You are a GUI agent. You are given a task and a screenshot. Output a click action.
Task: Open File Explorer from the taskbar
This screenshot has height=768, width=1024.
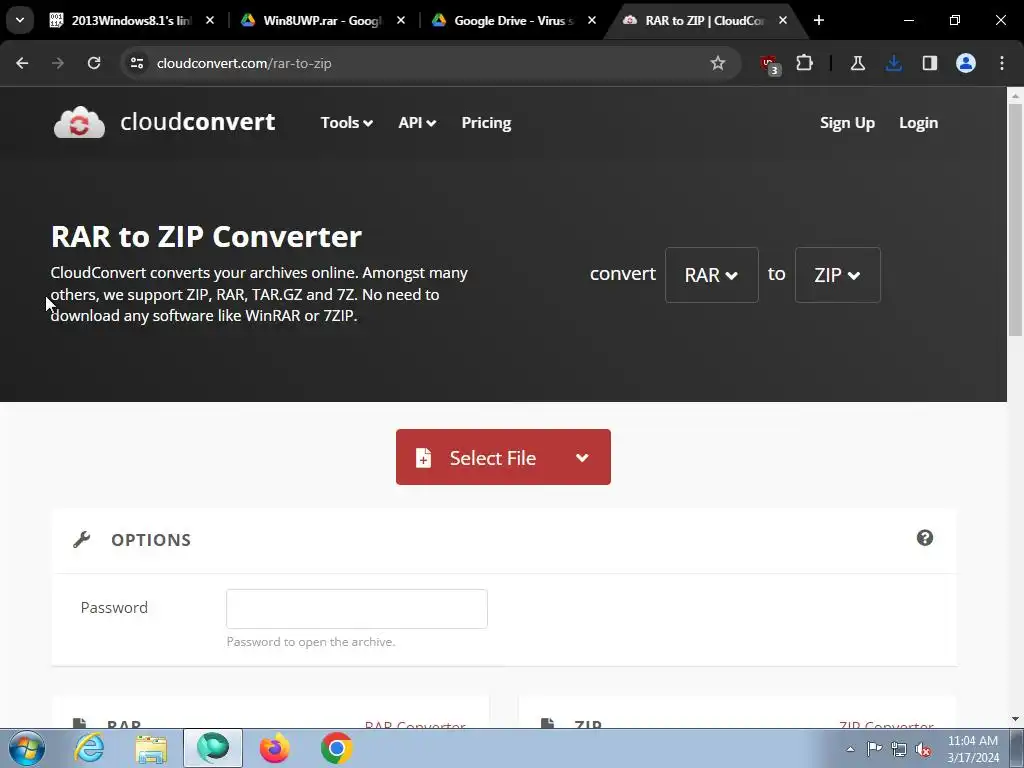tap(151, 748)
